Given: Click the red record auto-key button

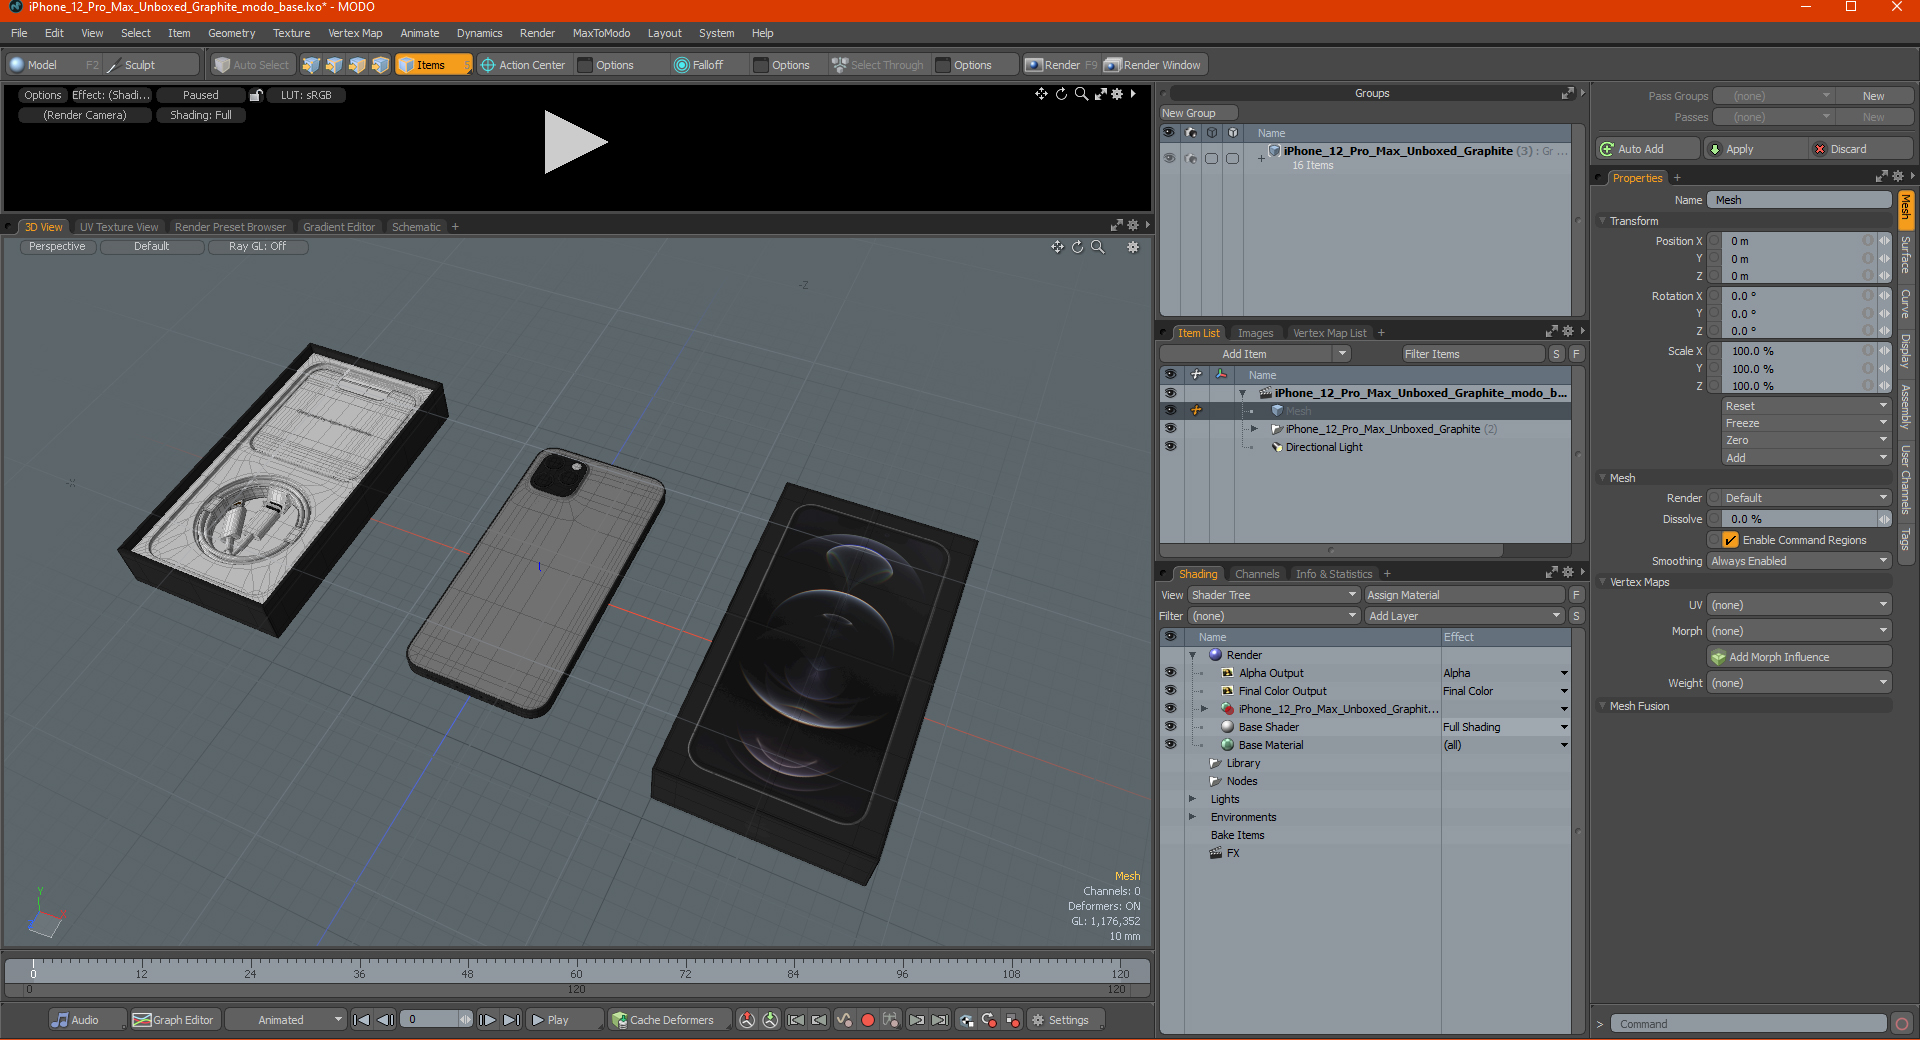Looking at the screenshot, I should tap(868, 1020).
